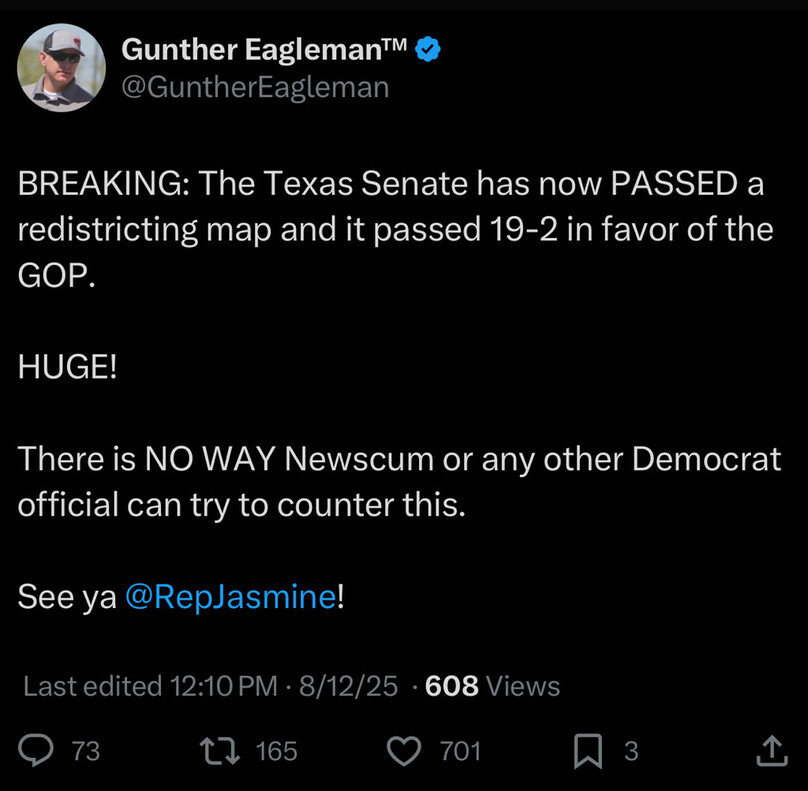Open the @GuntherEagleman handle link
This screenshot has width=808, height=791.
coord(254,87)
